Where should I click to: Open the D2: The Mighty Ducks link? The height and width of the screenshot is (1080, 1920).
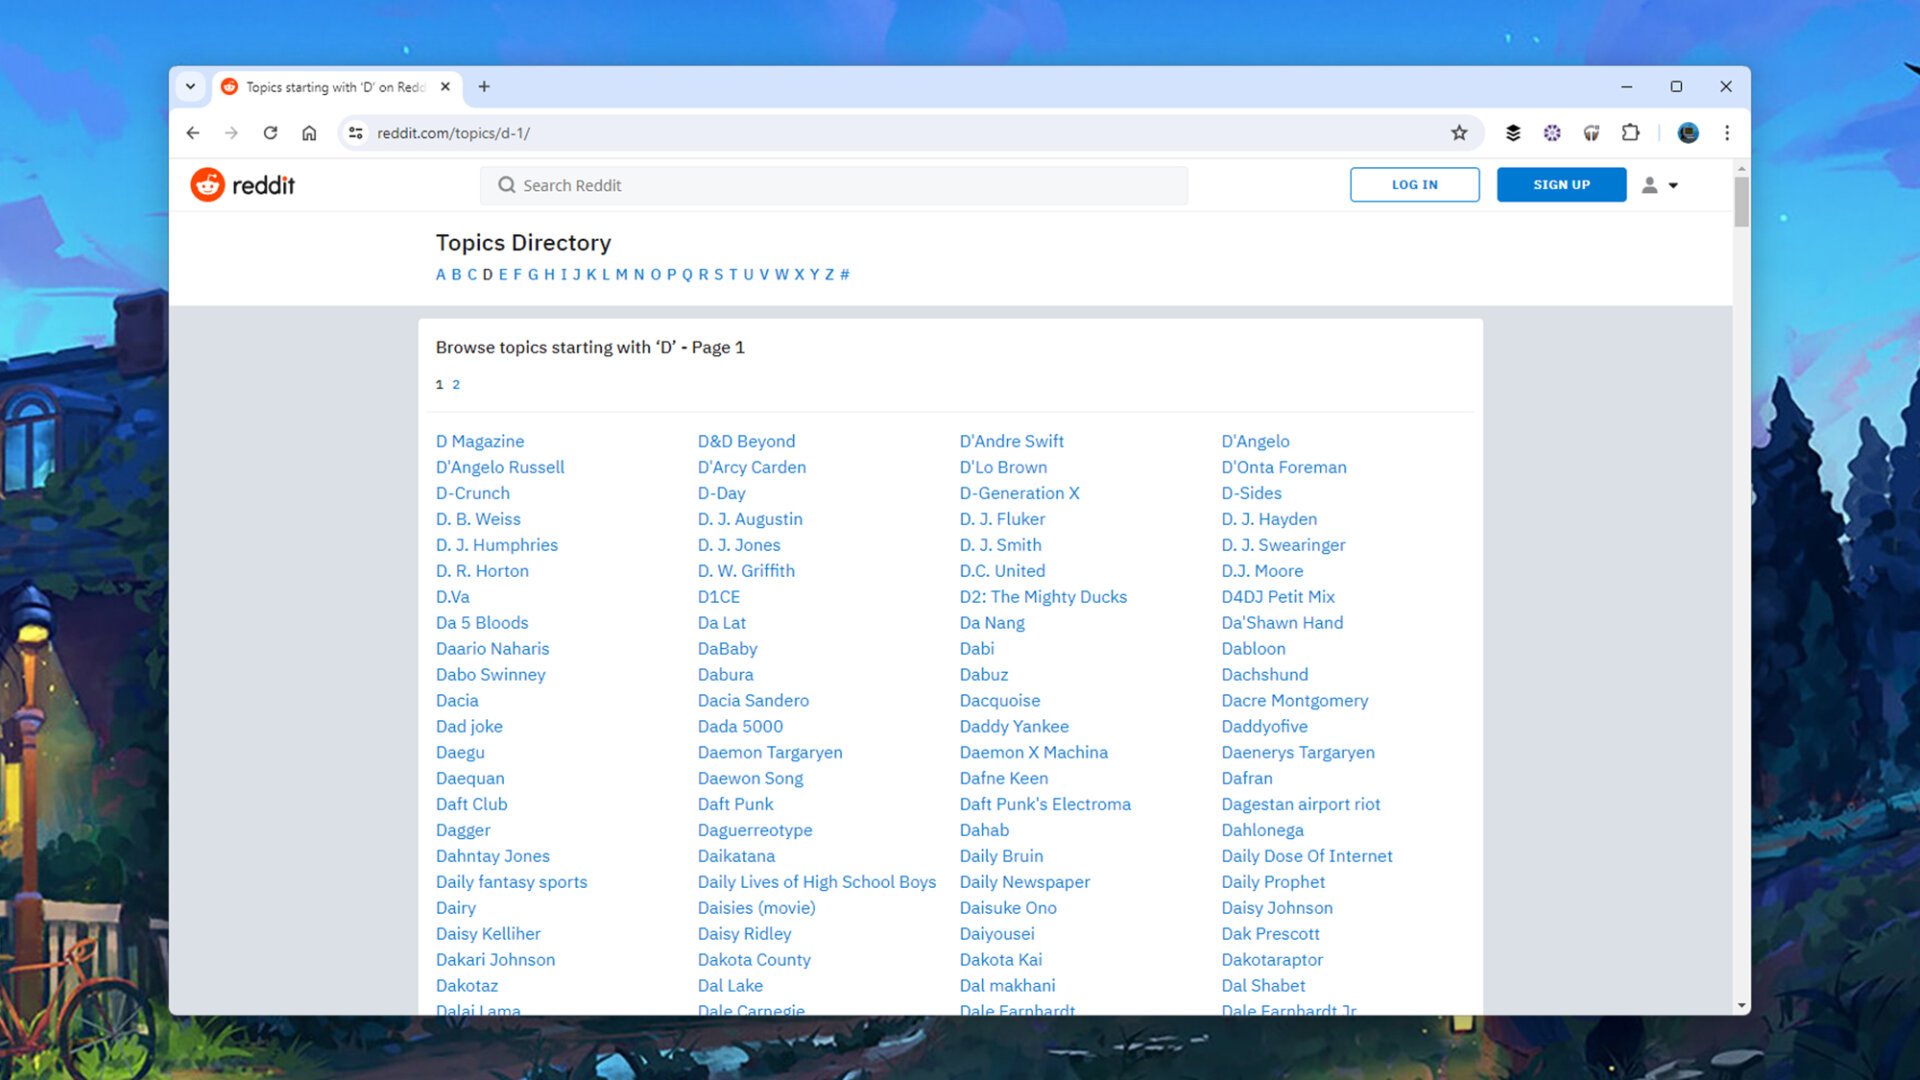coord(1043,596)
